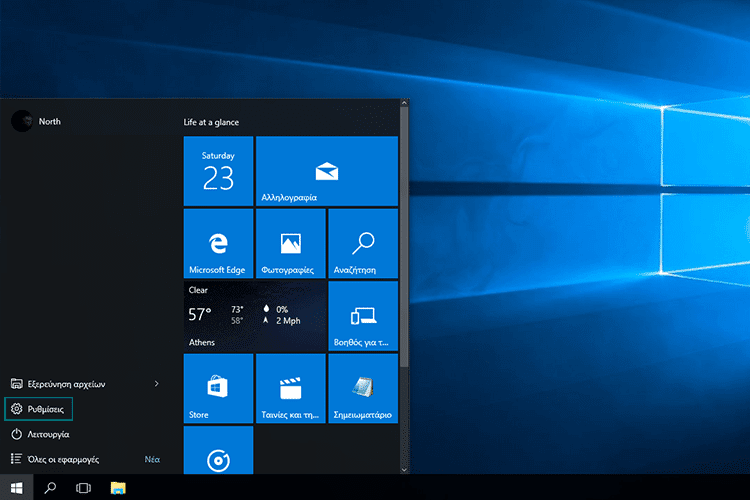Show Όλες οι εφαρμογές all apps list
750x500 pixels.
pyautogui.click(x=55, y=459)
